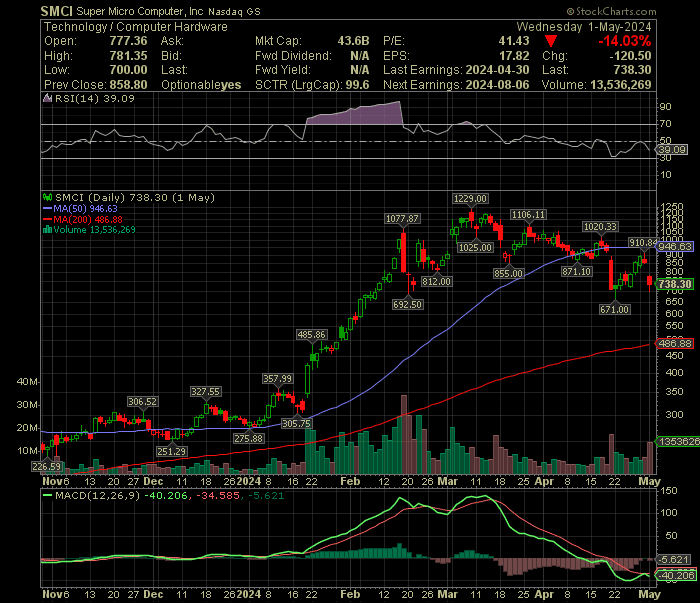Click the Low price 700.00
The image size is (700, 603).
click(x=129, y=70)
